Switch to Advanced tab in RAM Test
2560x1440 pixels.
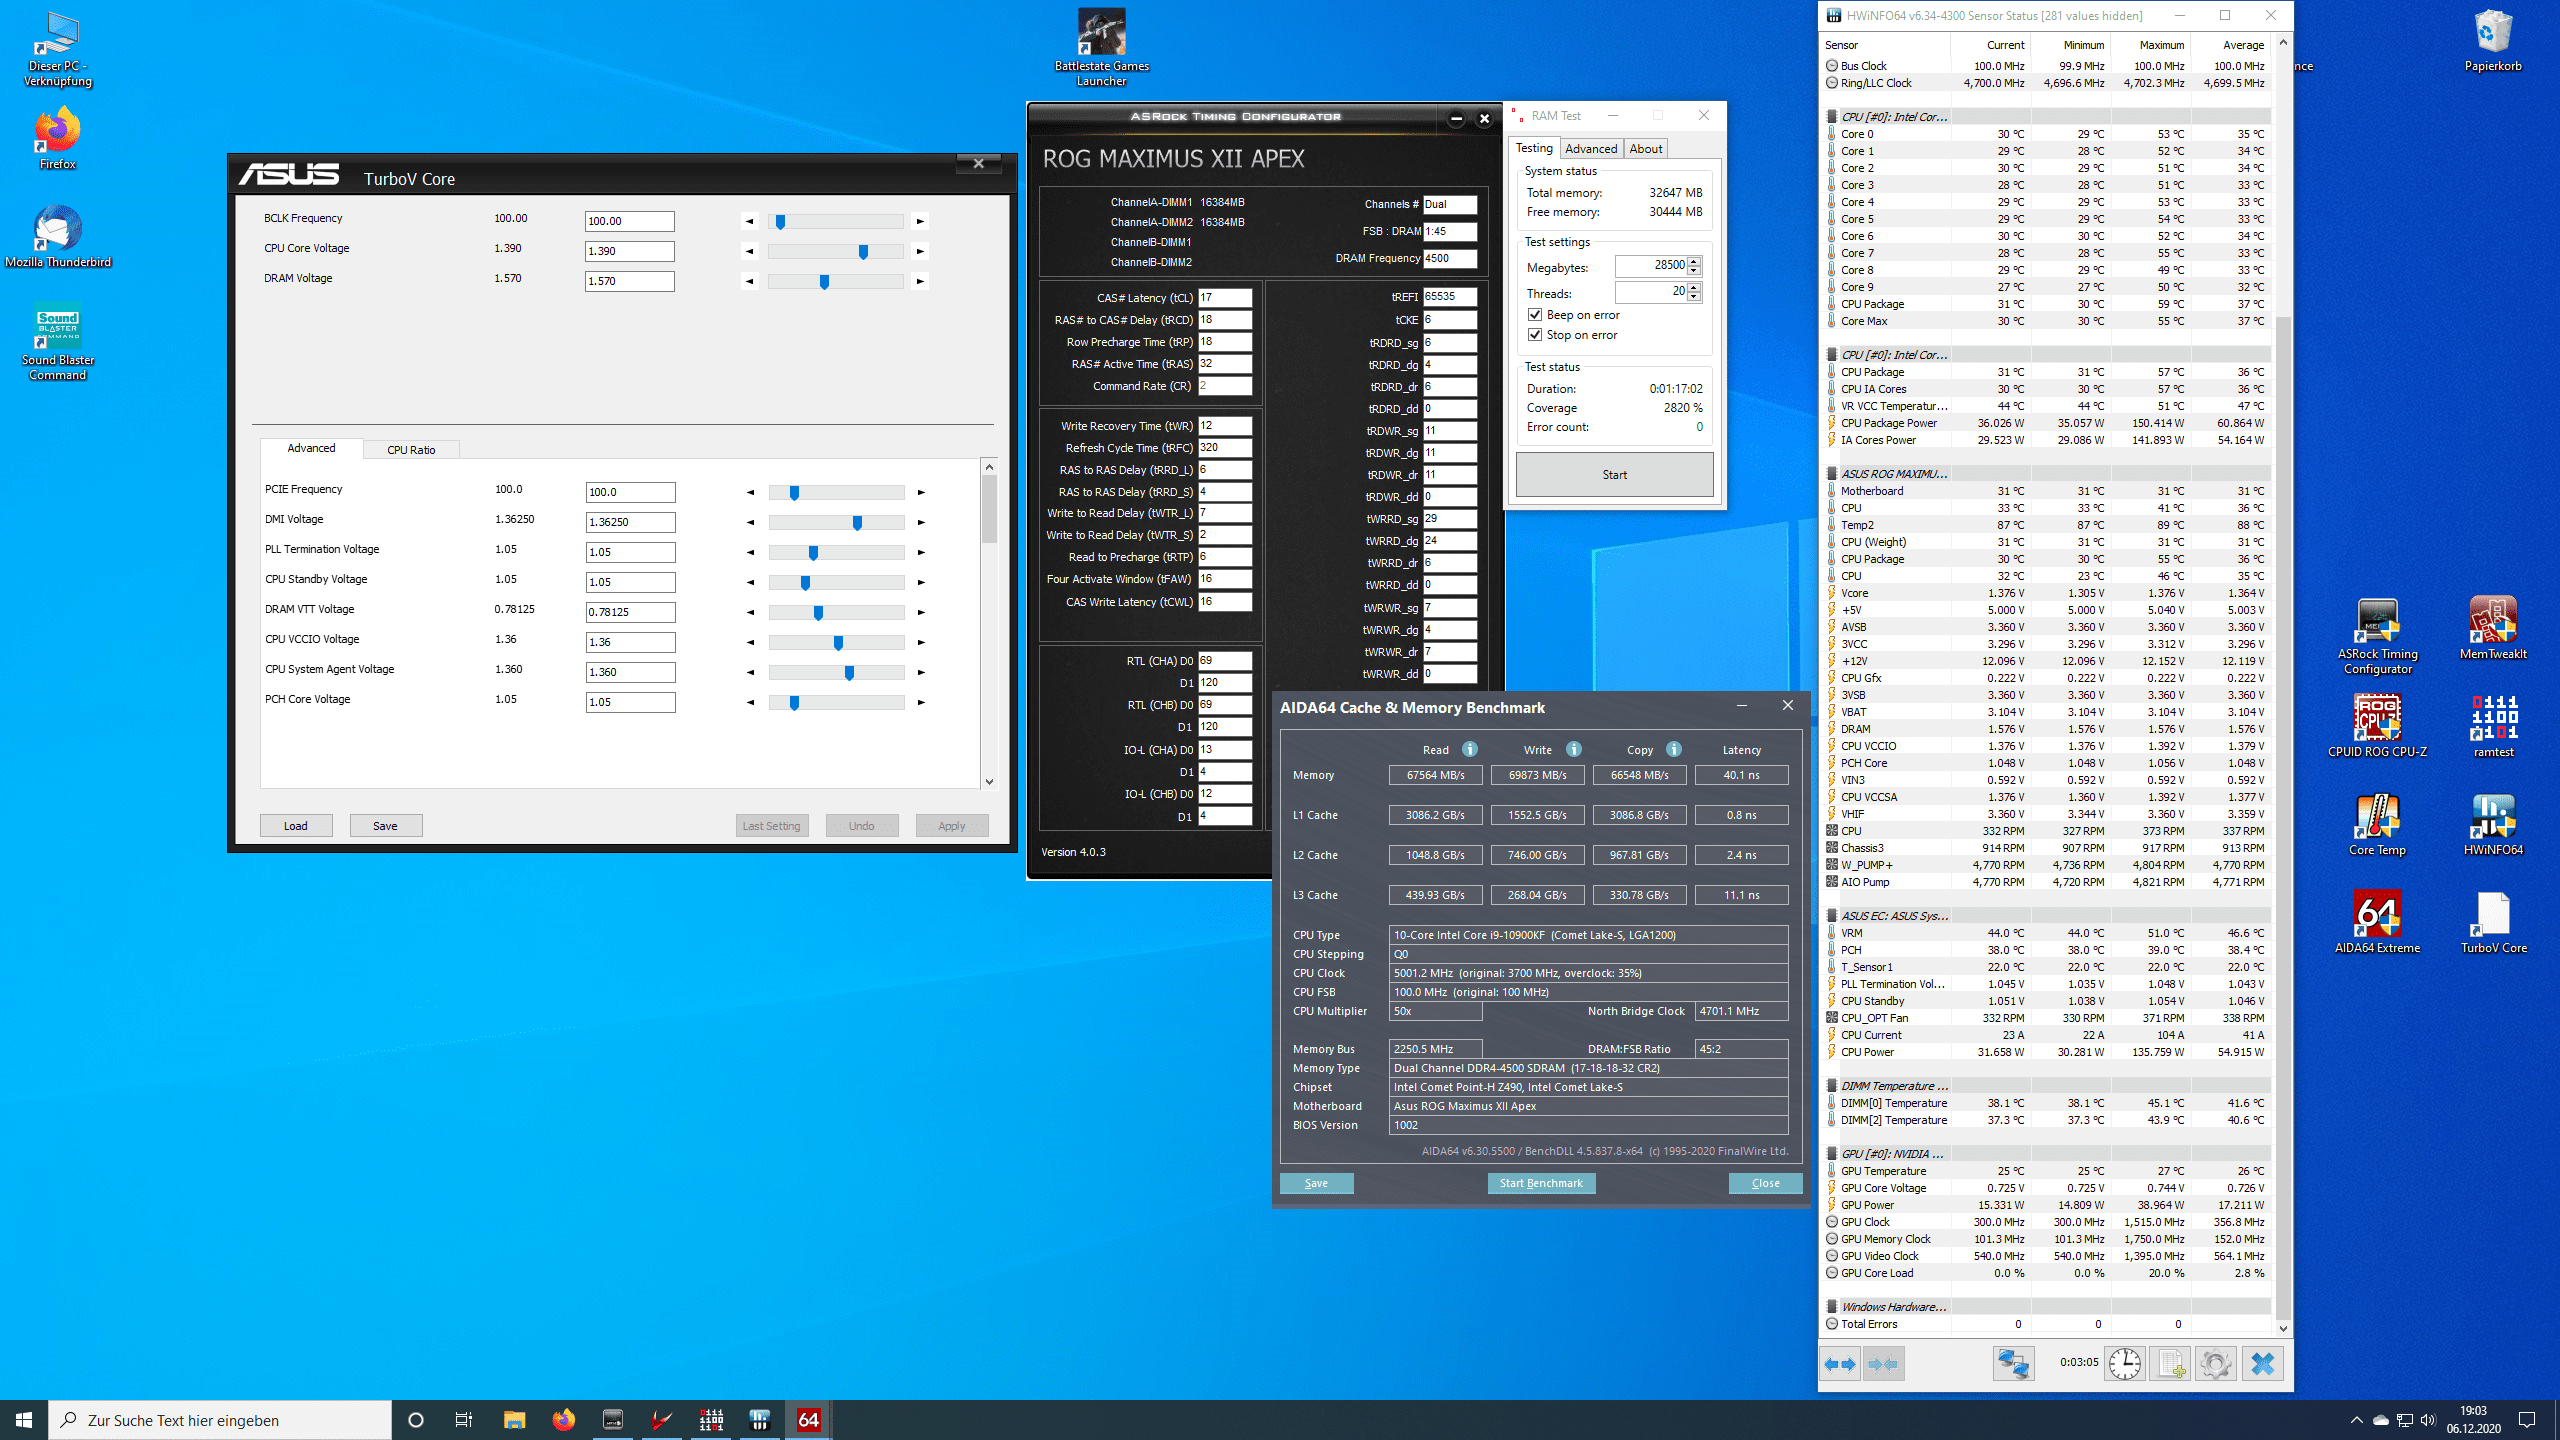(1591, 148)
